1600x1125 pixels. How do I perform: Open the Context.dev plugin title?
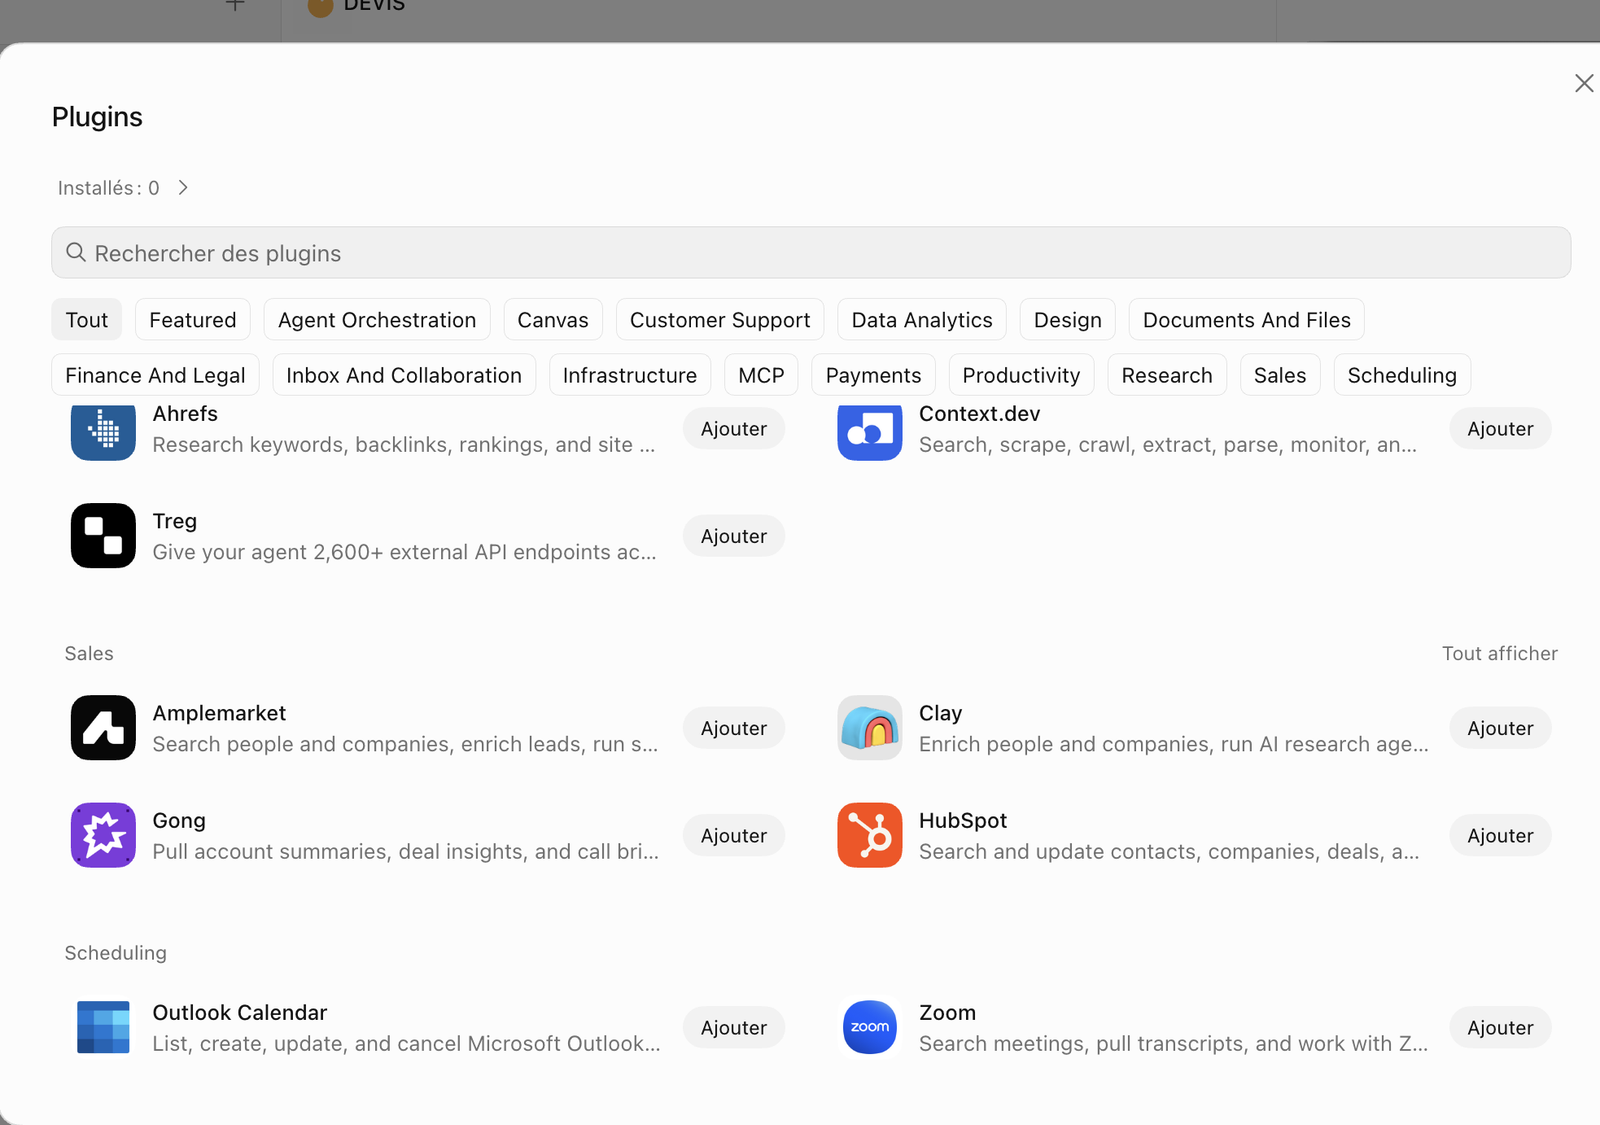click(x=979, y=414)
